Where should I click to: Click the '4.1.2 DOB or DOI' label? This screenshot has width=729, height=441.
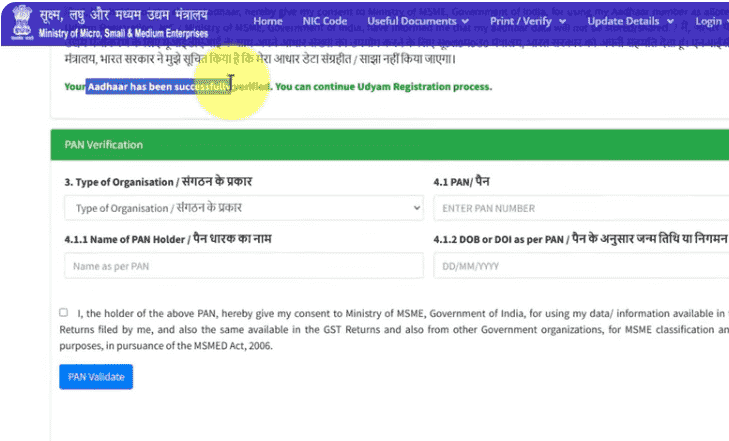pos(580,239)
